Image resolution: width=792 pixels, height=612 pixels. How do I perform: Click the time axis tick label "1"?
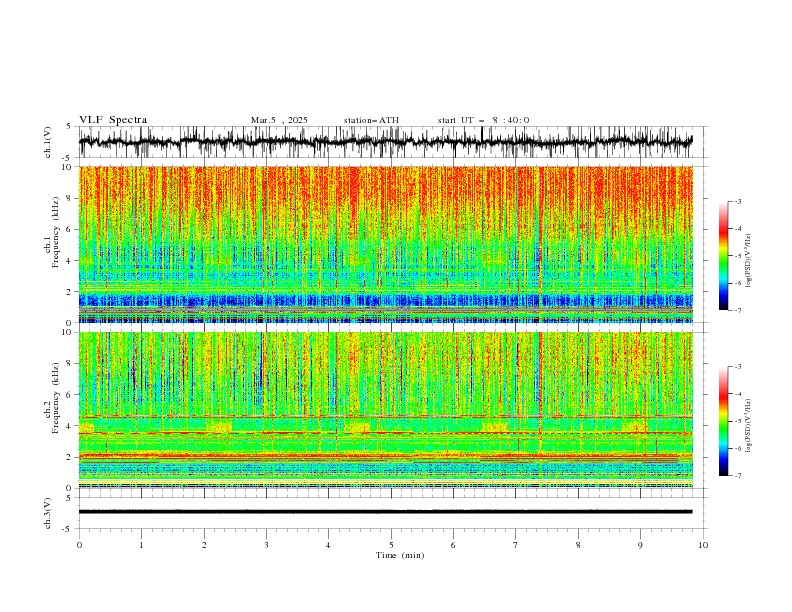pos(141,545)
